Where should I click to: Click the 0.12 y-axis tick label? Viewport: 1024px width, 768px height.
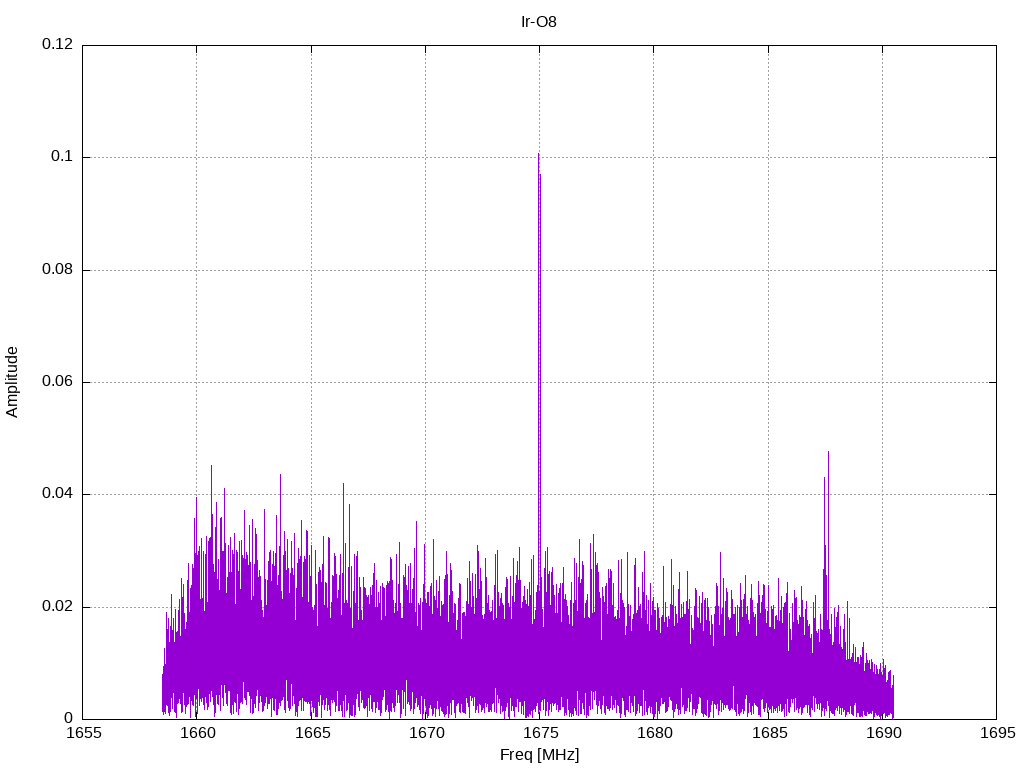coord(57,44)
